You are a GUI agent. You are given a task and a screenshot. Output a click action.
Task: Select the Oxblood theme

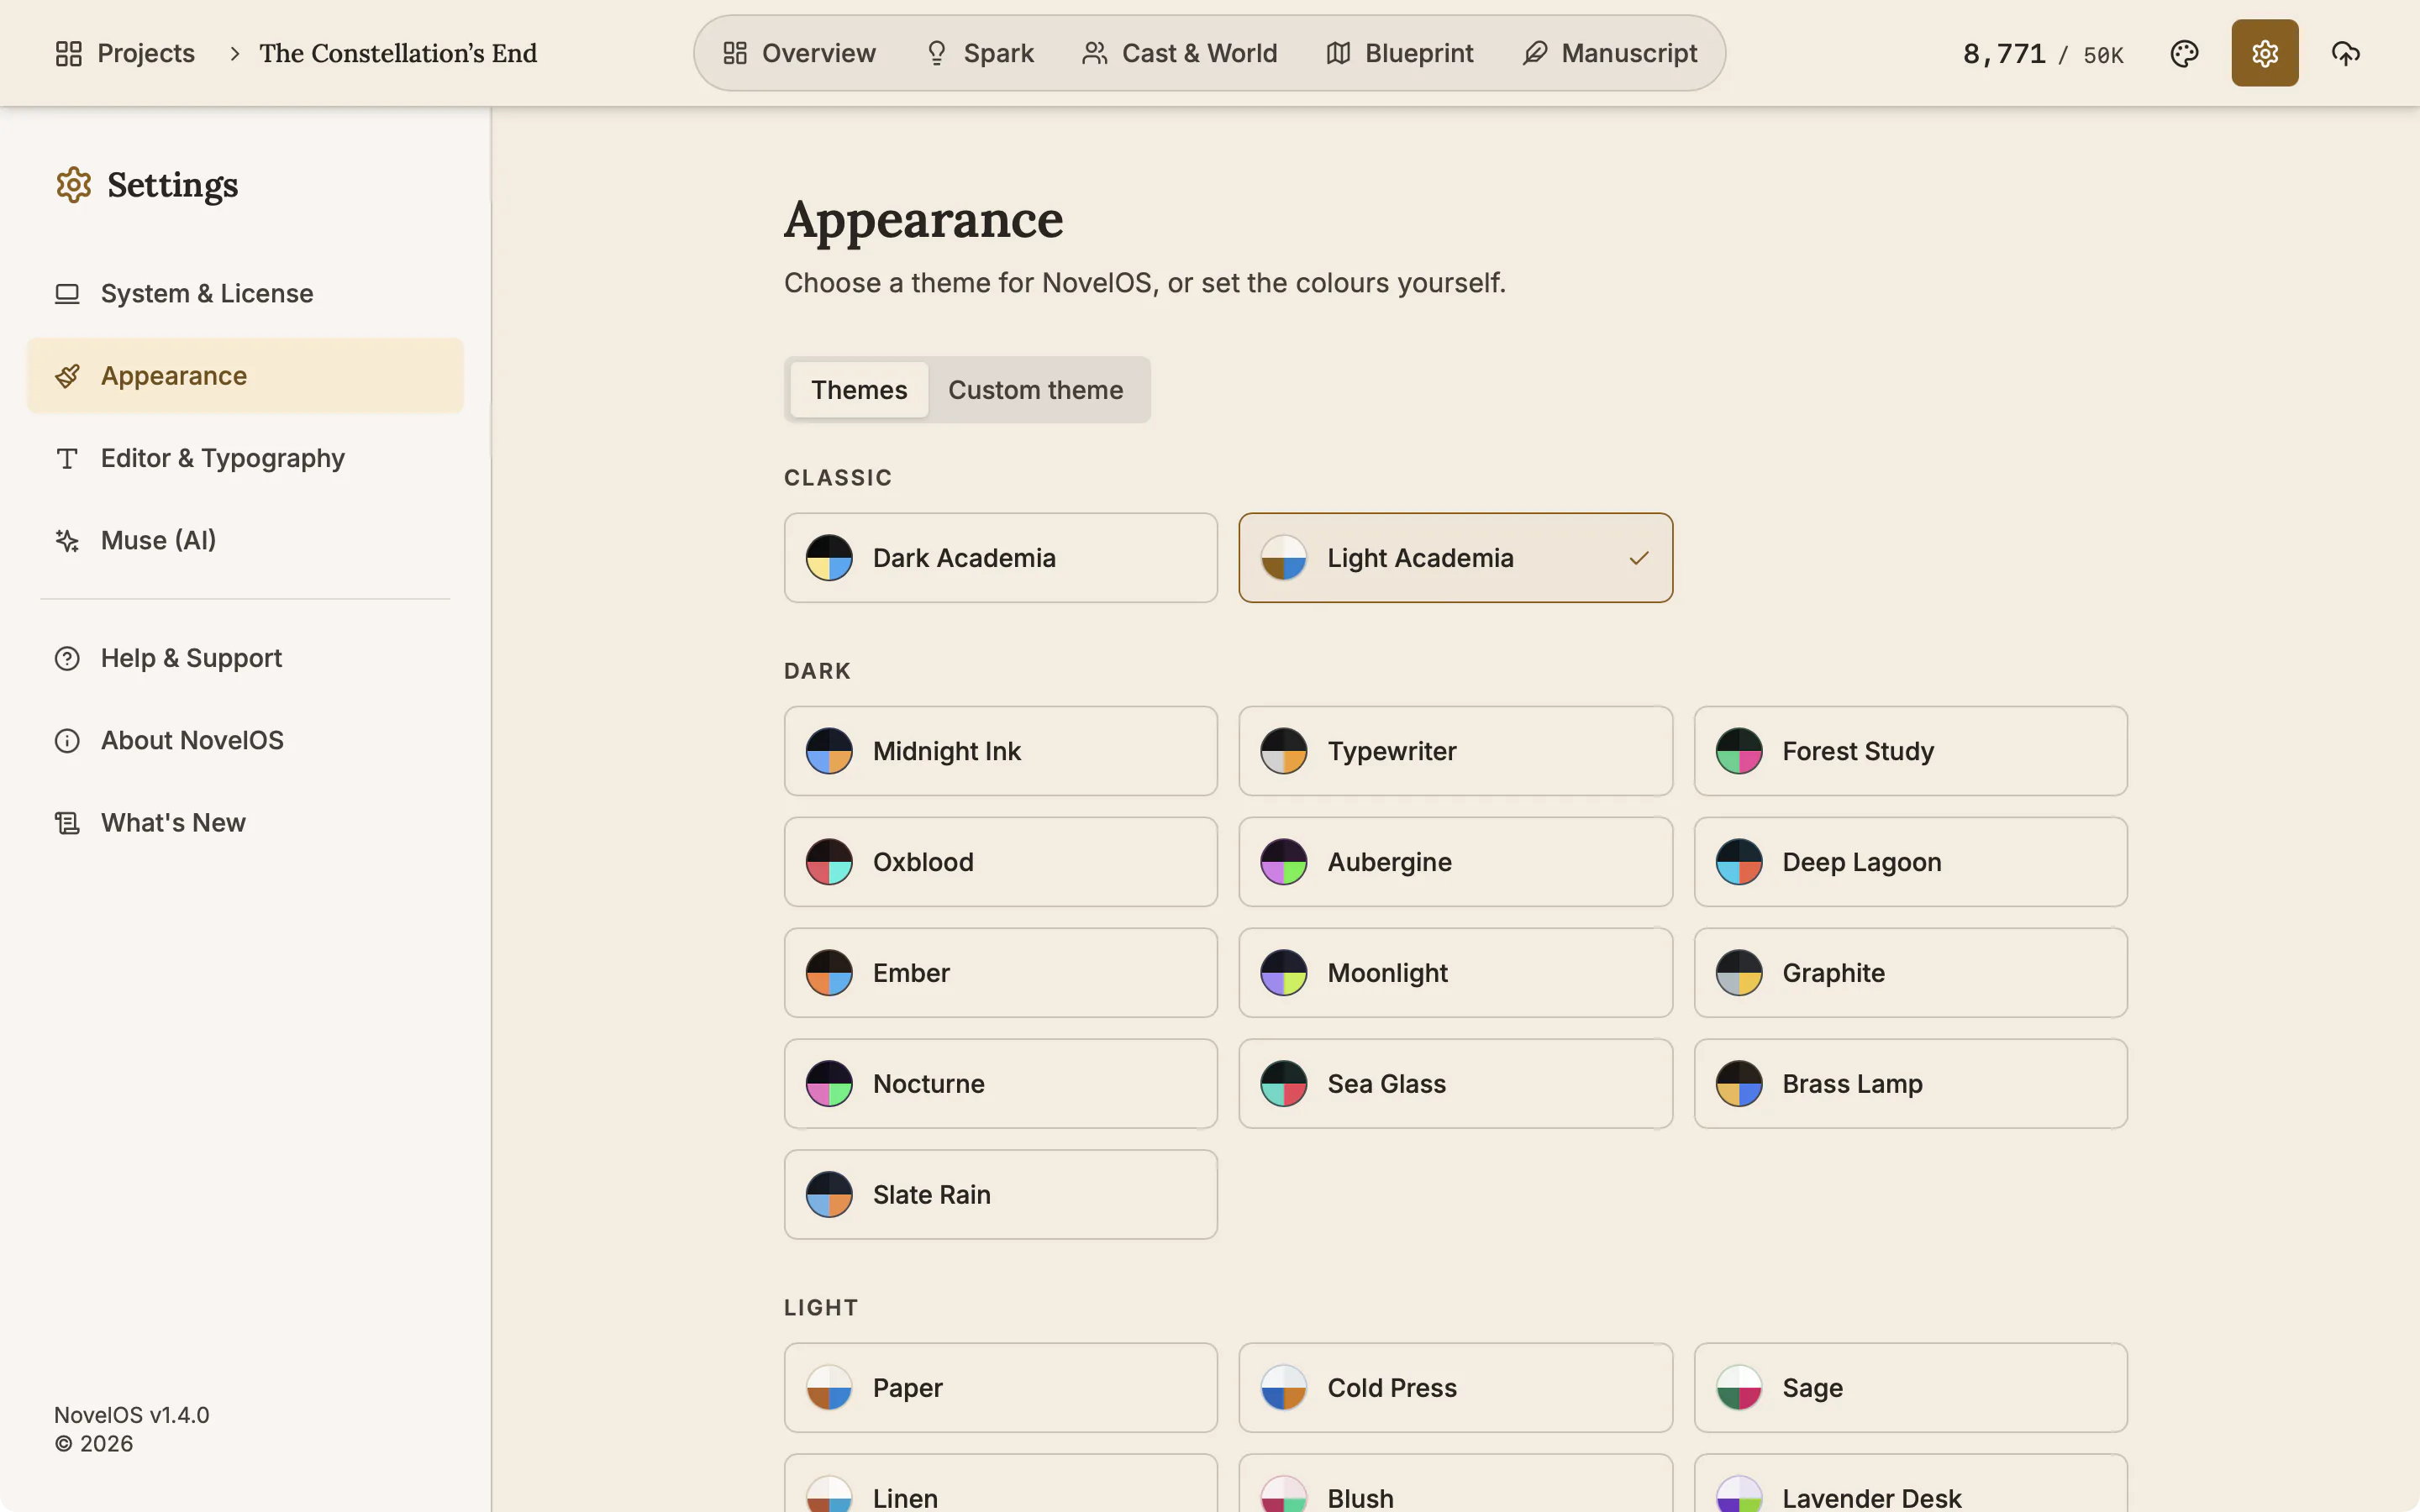click(1000, 862)
